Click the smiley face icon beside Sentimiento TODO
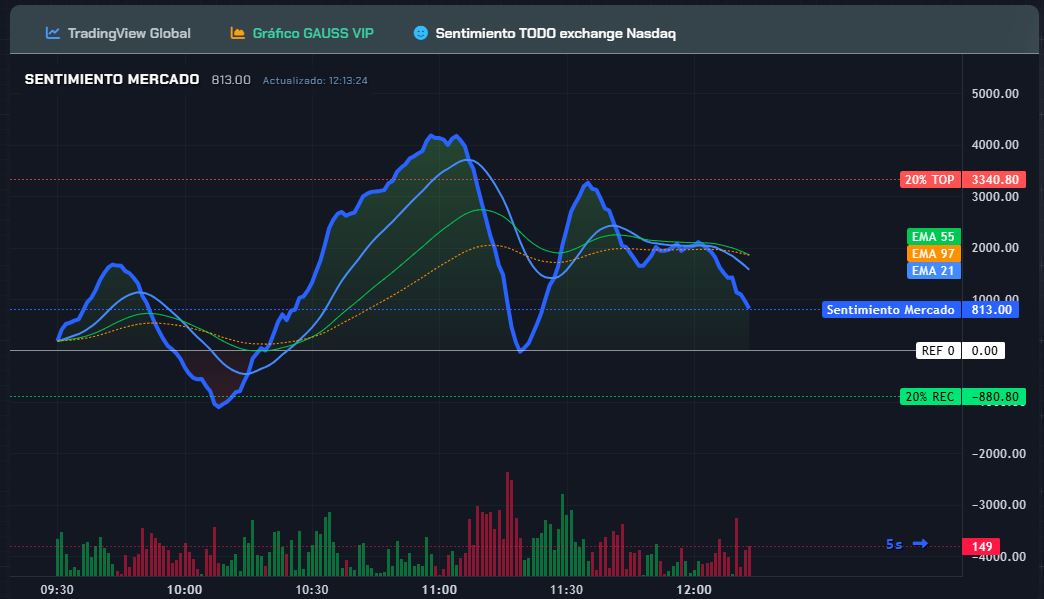1044x599 pixels. click(x=420, y=33)
